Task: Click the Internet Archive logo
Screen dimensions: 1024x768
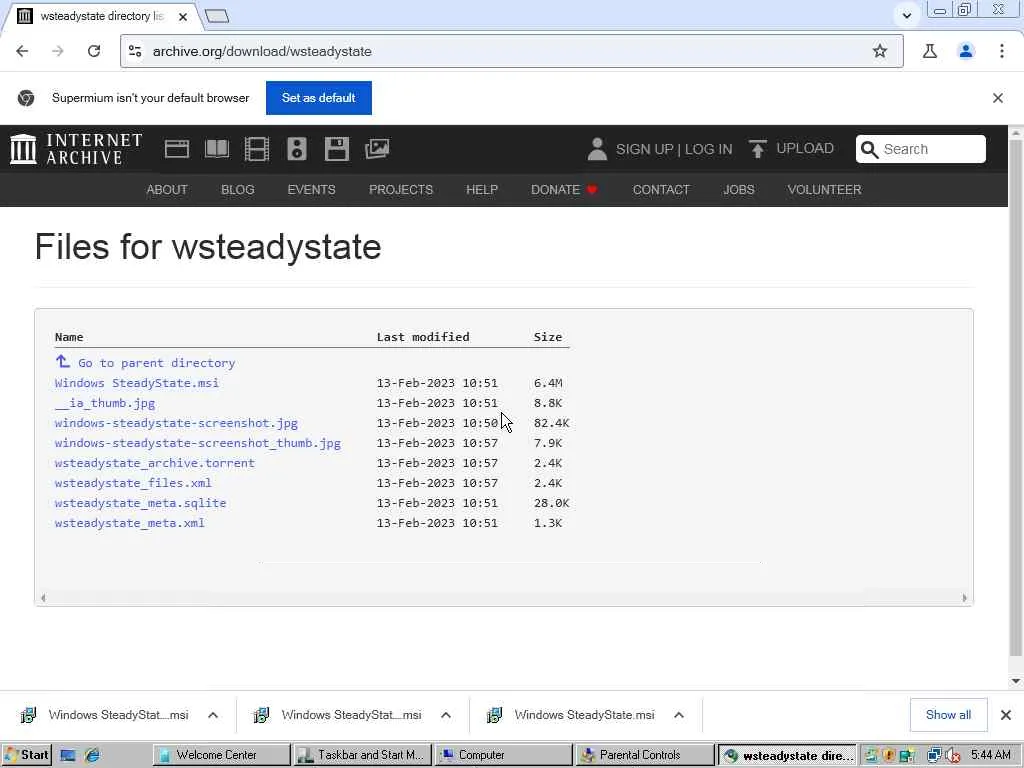Action: [x=76, y=149]
